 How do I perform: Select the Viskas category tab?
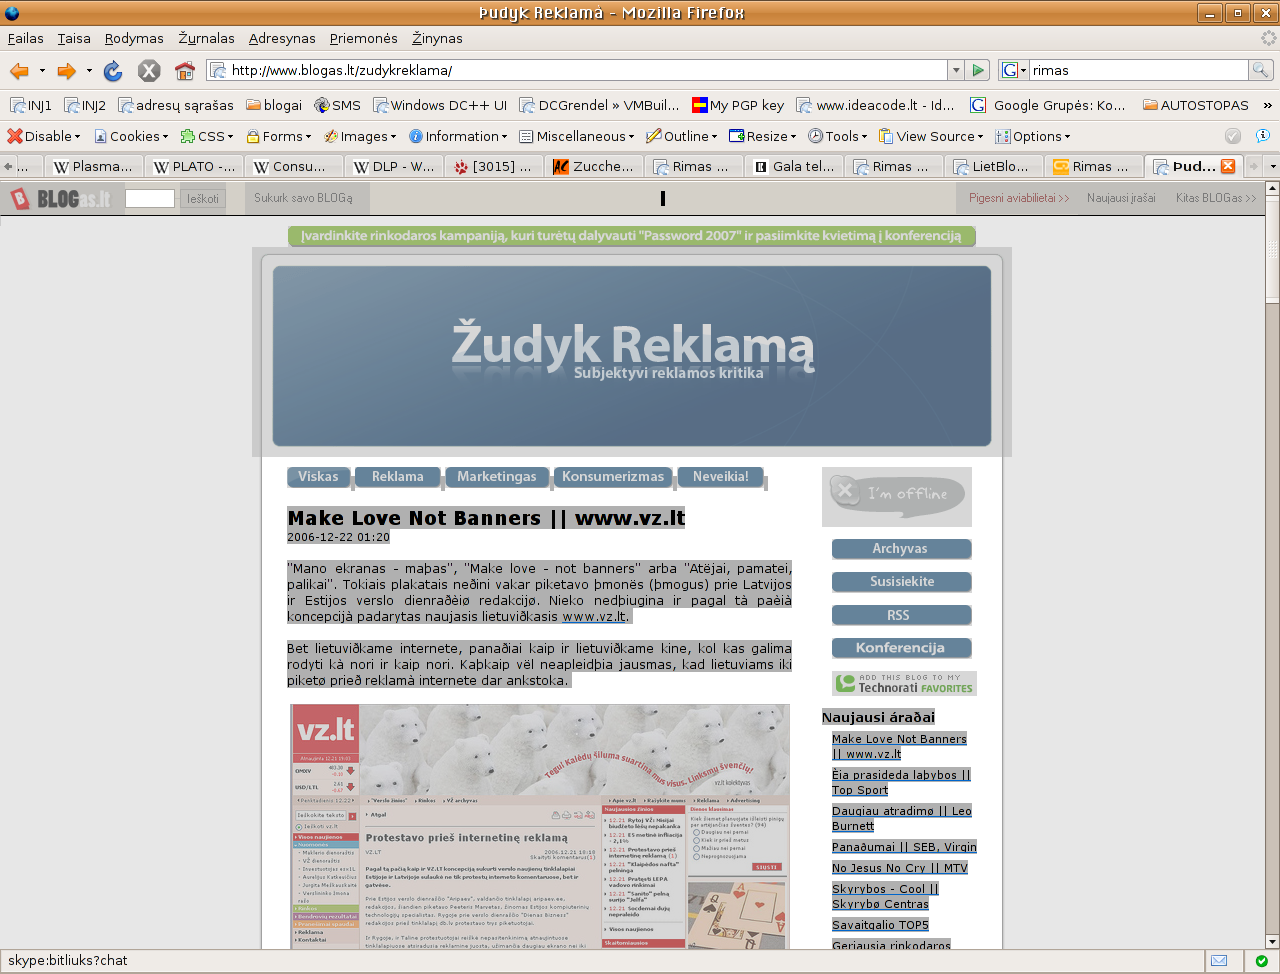click(319, 477)
